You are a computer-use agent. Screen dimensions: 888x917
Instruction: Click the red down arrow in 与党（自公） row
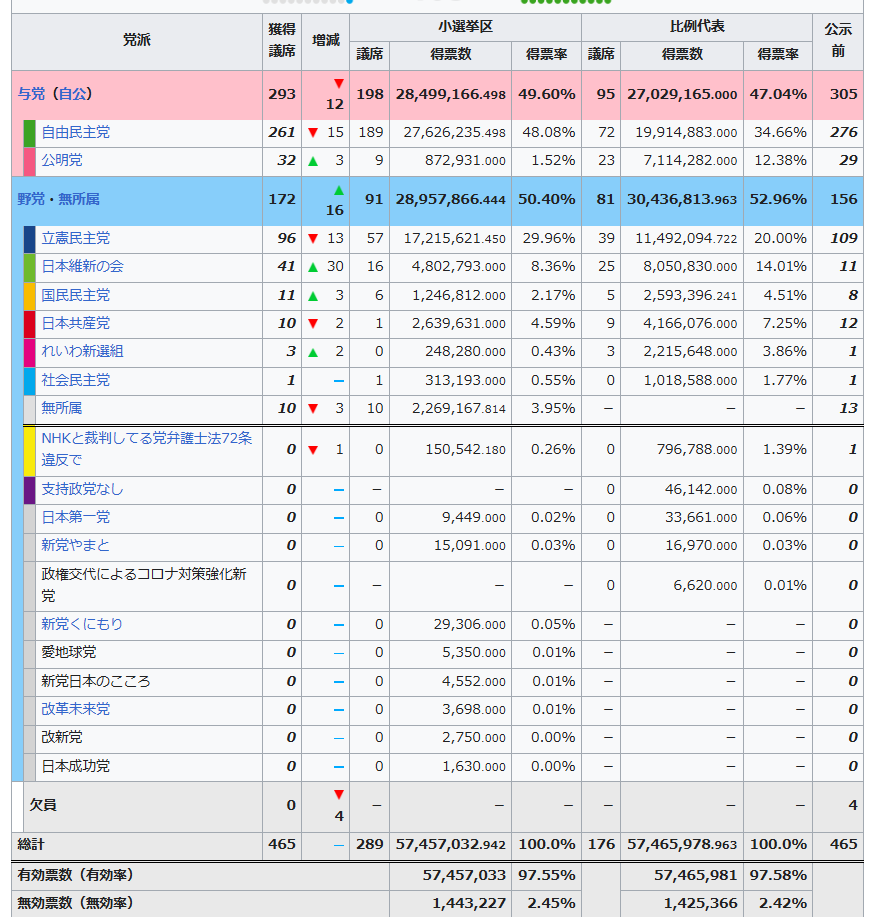click(339, 84)
